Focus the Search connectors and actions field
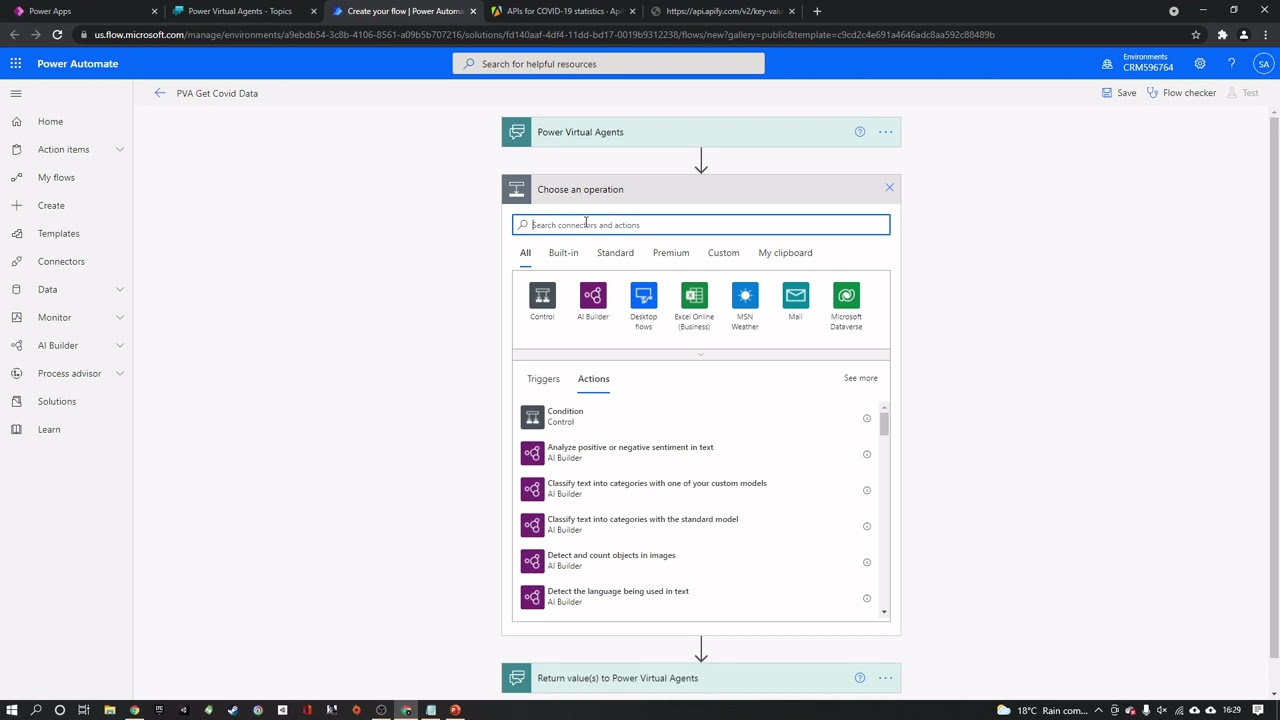This screenshot has width=1280, height=720. coord(701,225)
